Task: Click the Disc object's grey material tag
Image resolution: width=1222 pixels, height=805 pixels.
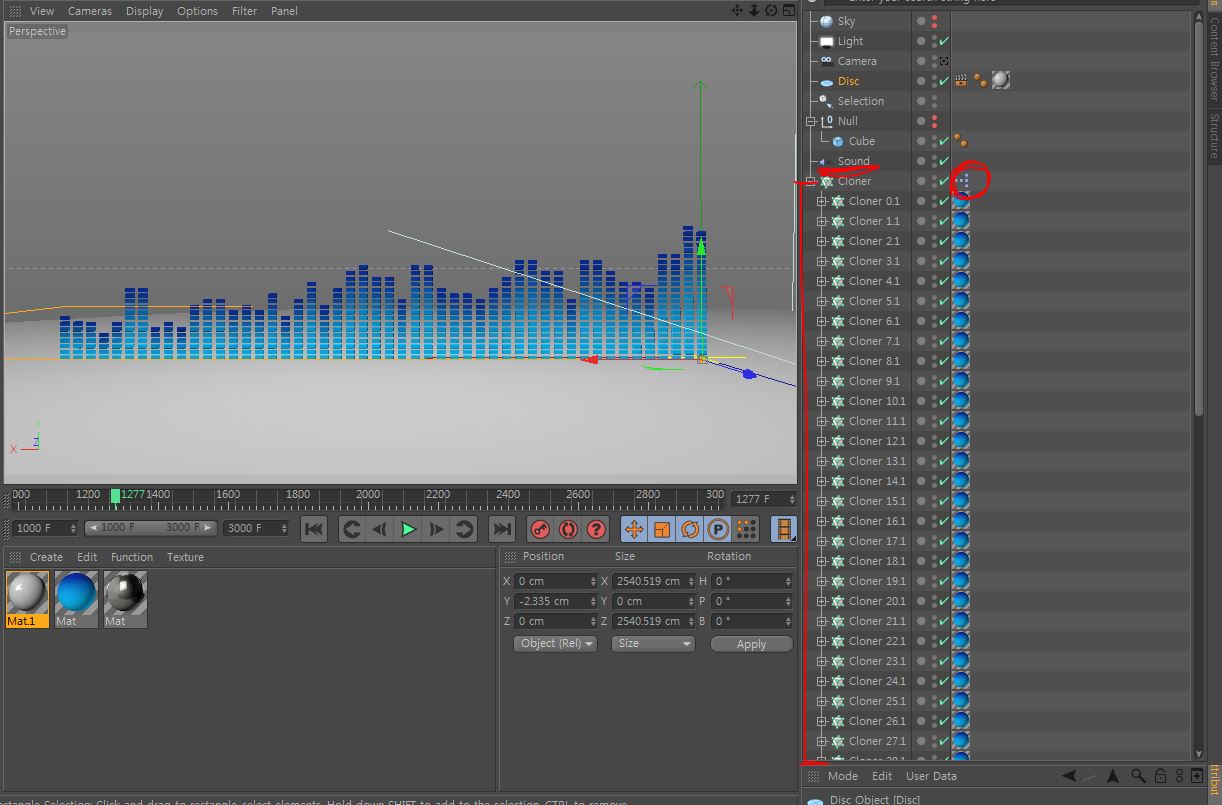Action: tap(1000, 80)
